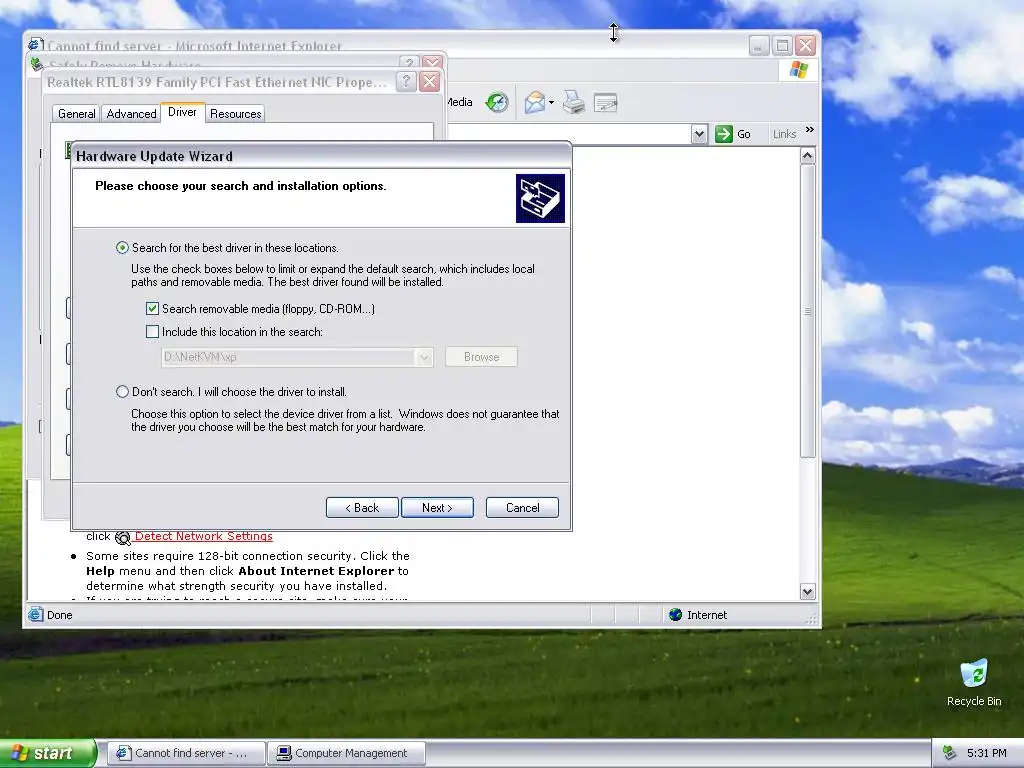The width and height of the screenshot is (1024, 768).
Task: Click the Safely Remove Hardware tray icon
Action: (x=950, y=753)
